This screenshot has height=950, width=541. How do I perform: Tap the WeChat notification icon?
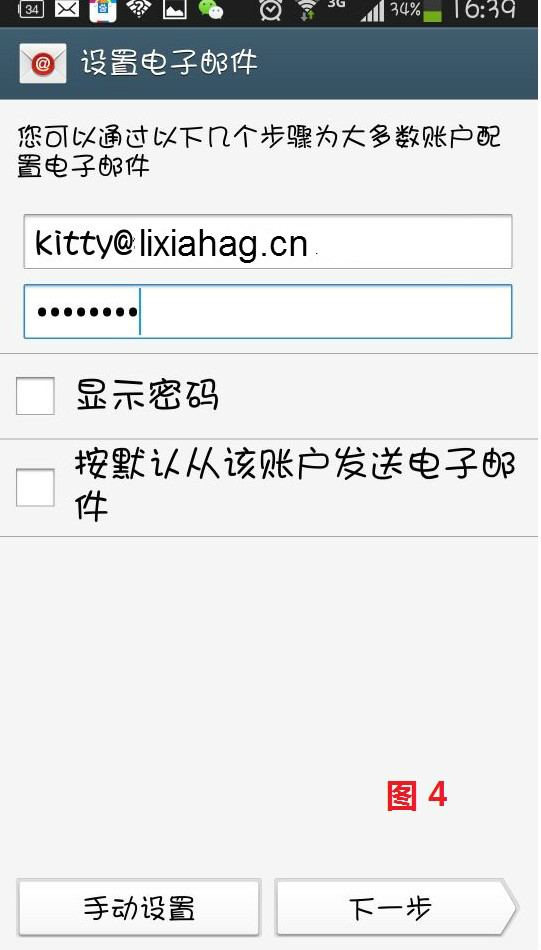pyautogui.click(x=211, y=10)
